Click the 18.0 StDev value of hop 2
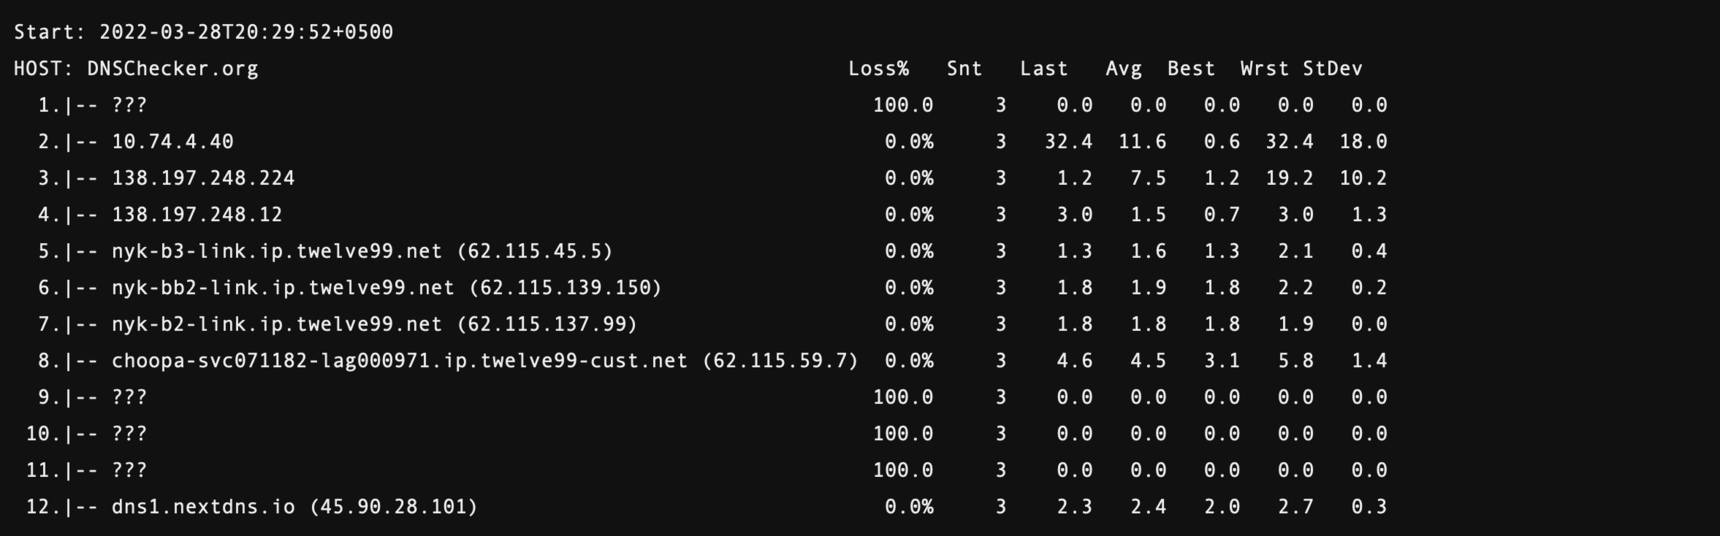 1363,142
